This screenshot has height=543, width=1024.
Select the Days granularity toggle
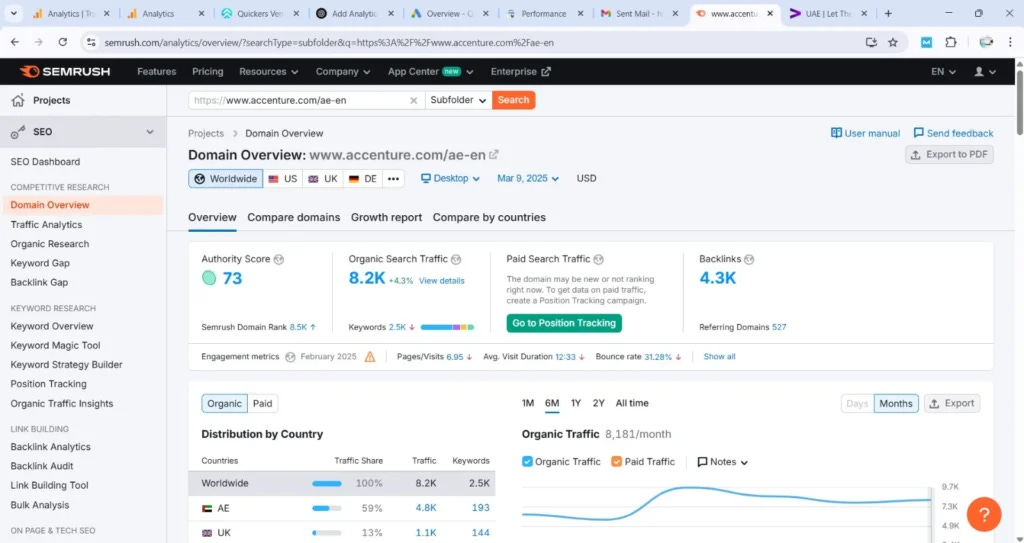pyautogui.click(x=857, y=403)
